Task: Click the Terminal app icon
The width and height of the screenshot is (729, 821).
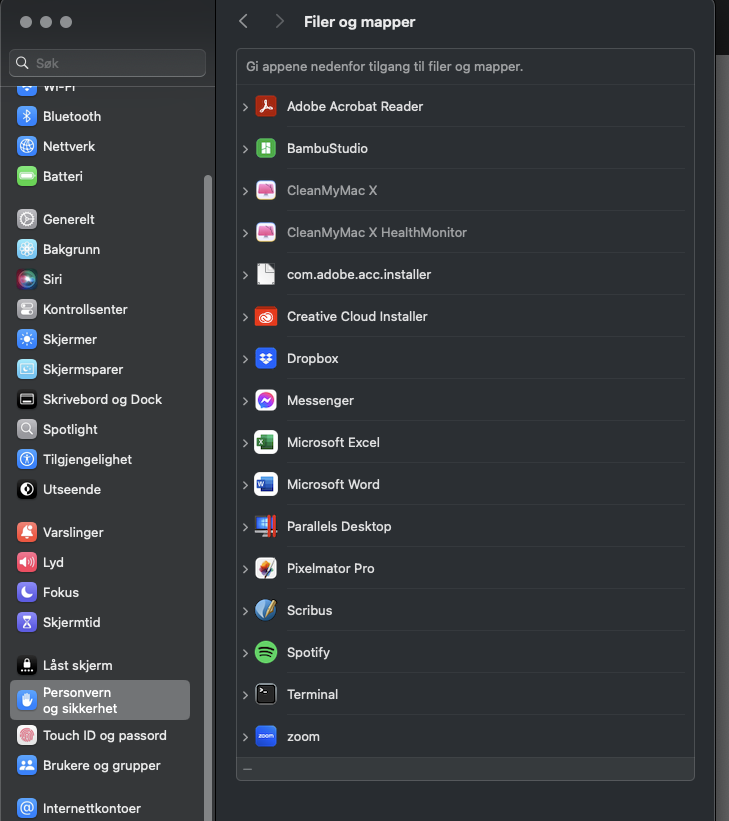Action: click(x=266, y=694)
